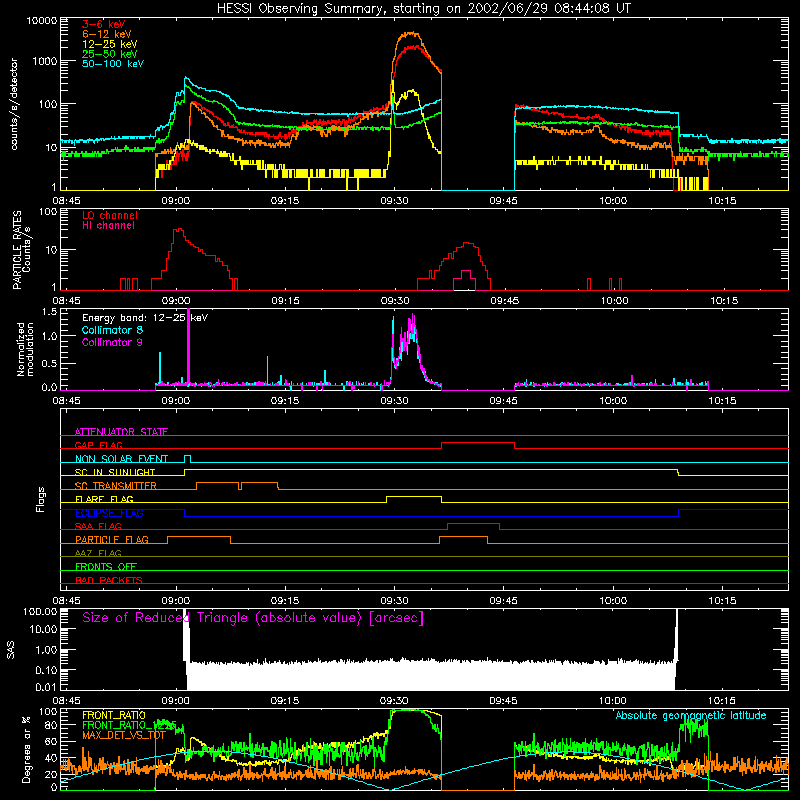Click the HESSI Observing Summary title
The width and height of the screenshot is (800, 800).
[424, 9]
